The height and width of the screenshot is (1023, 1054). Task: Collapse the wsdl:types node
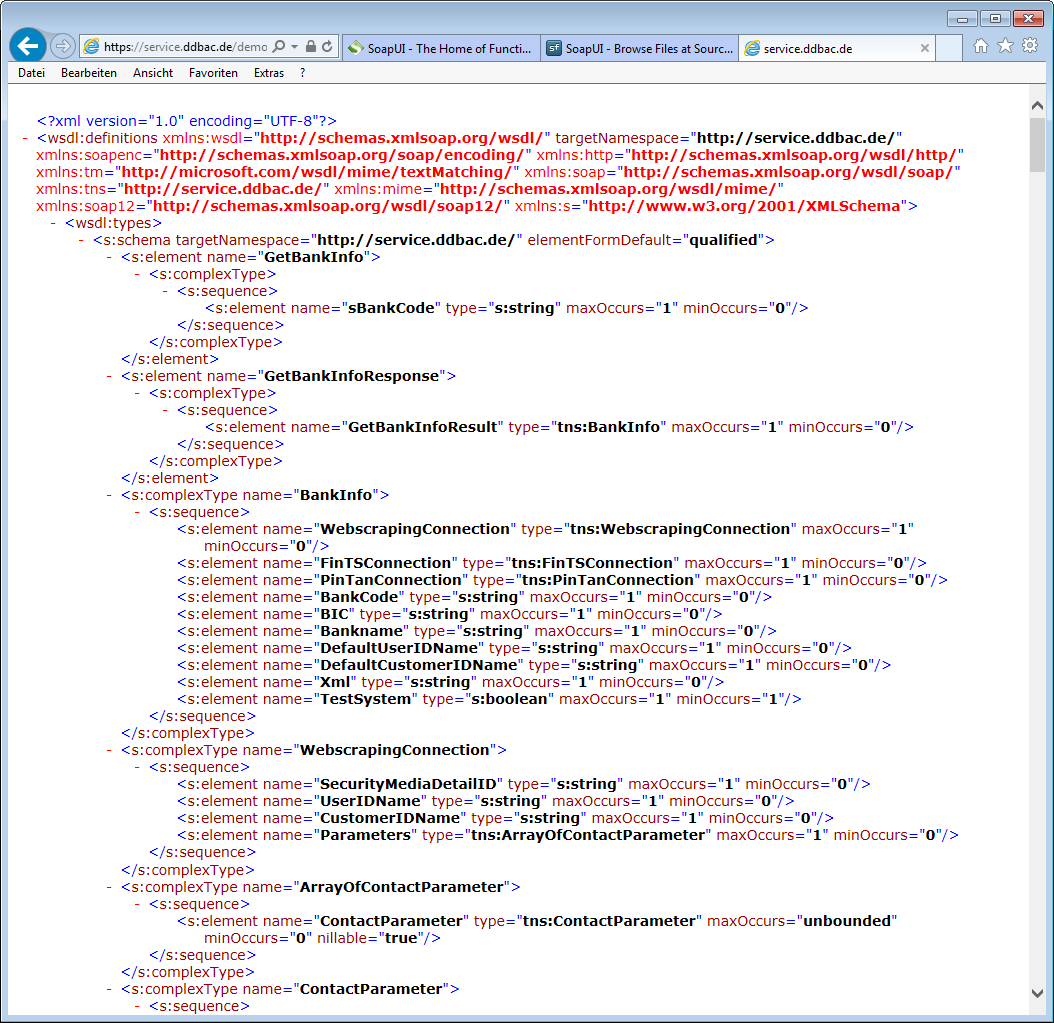tap(53, 223)
